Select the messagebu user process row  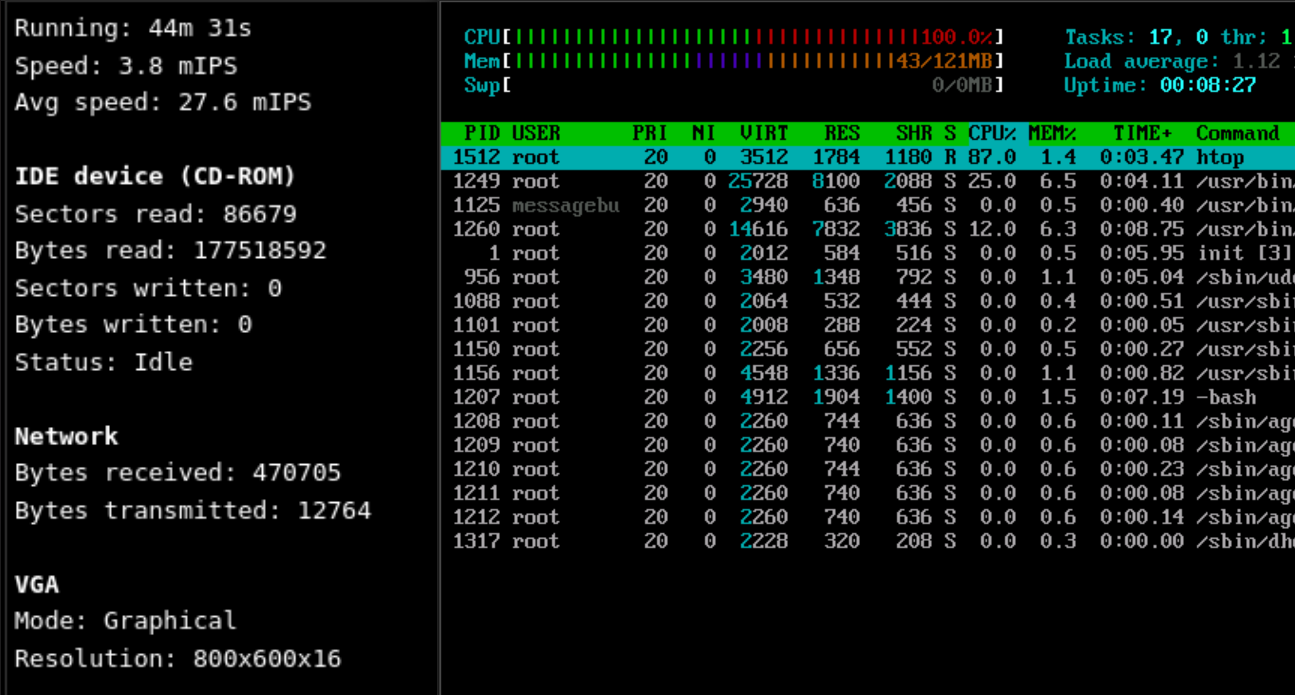860,205
